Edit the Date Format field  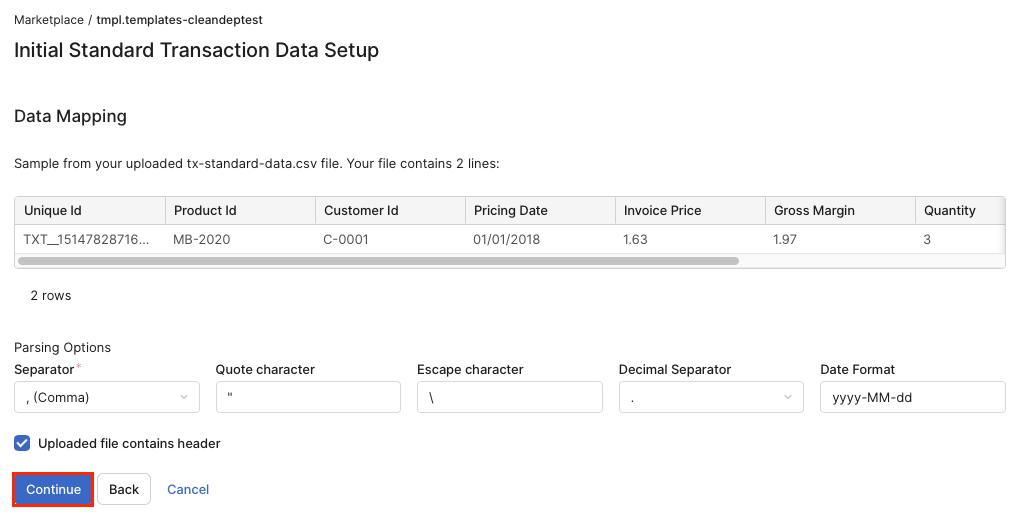click(912, 397)
